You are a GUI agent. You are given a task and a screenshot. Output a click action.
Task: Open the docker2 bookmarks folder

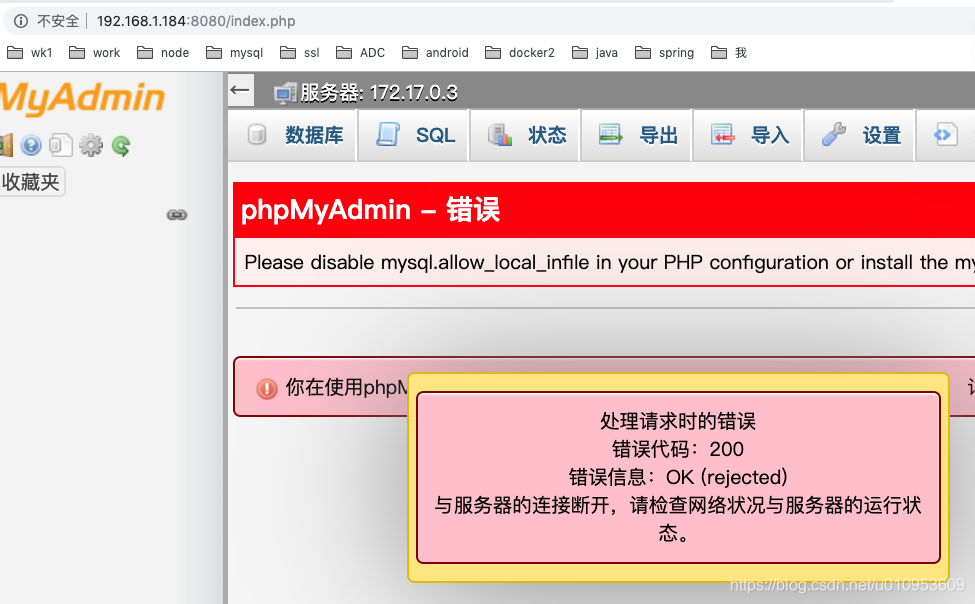click(x=520, y=53)
